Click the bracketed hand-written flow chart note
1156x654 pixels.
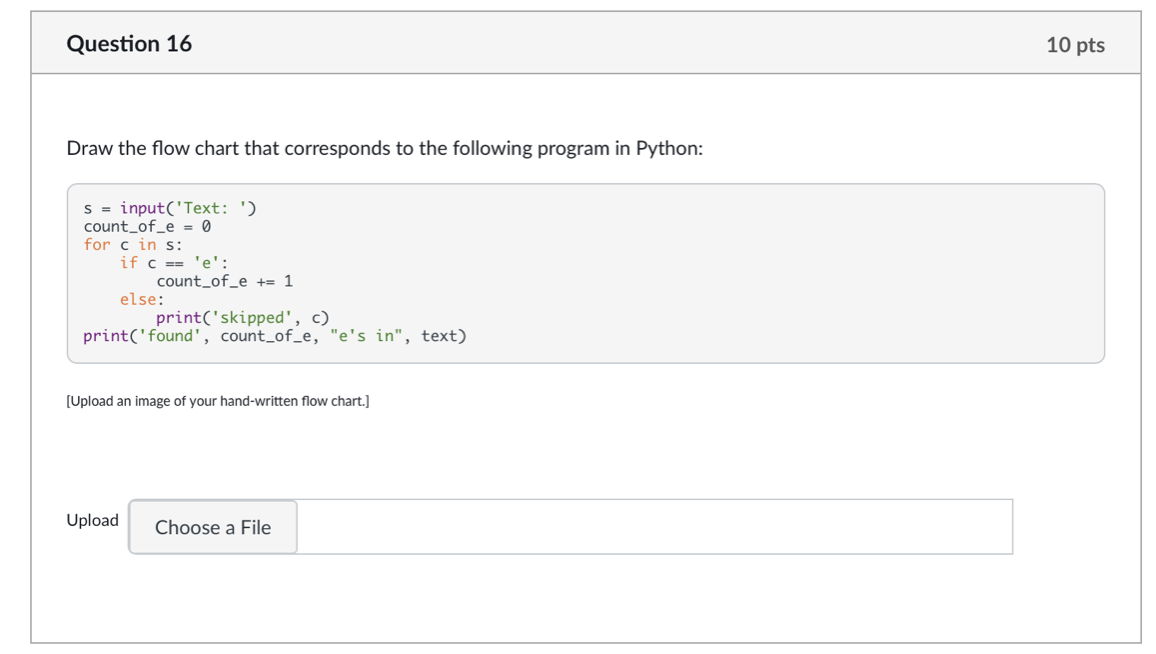(x=217, y=401)
